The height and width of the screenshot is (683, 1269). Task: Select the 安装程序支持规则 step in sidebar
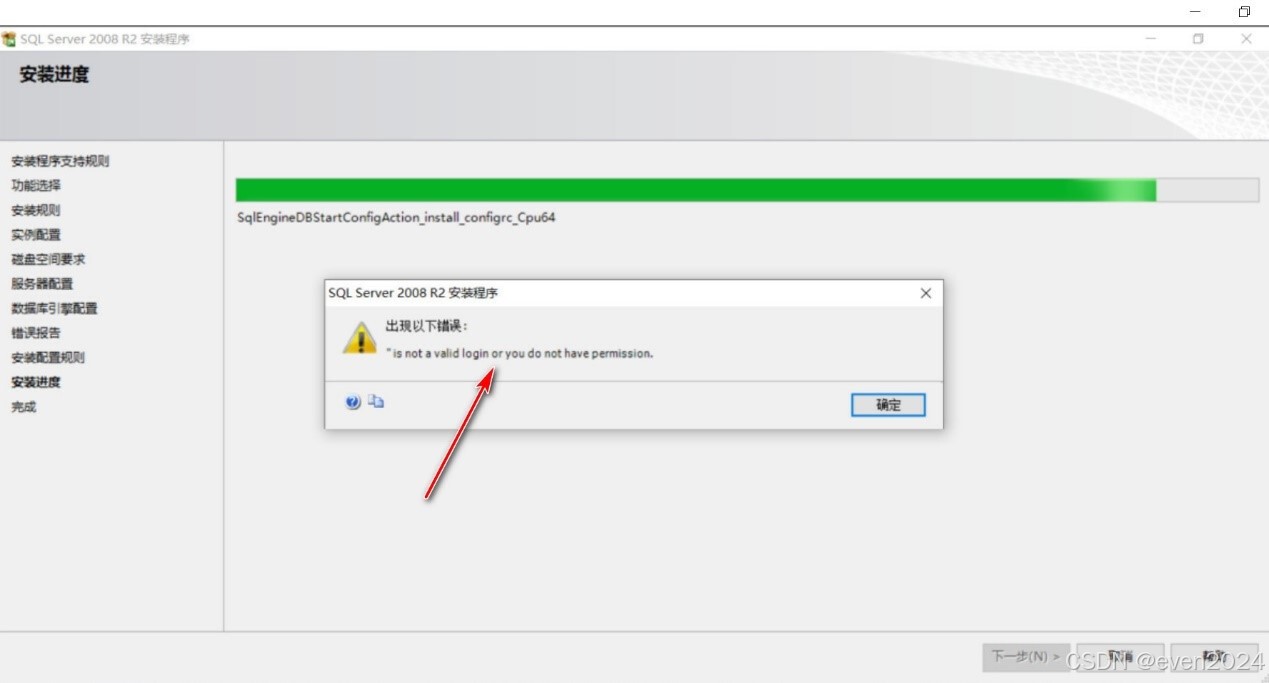60,161
